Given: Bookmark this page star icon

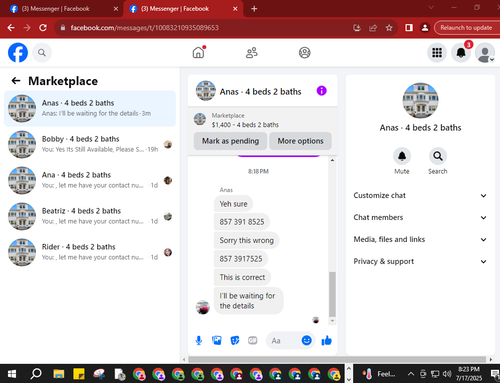Looking at the screenshot, I should click(x=389, y=28).
